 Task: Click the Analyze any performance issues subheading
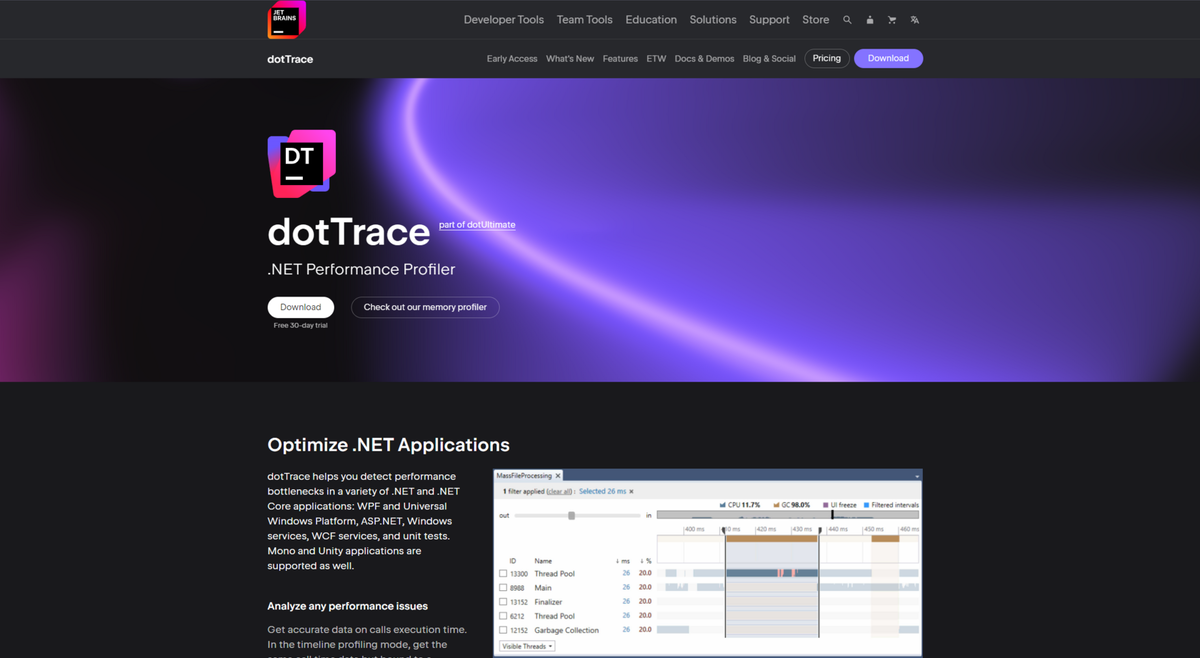point(347,606)
